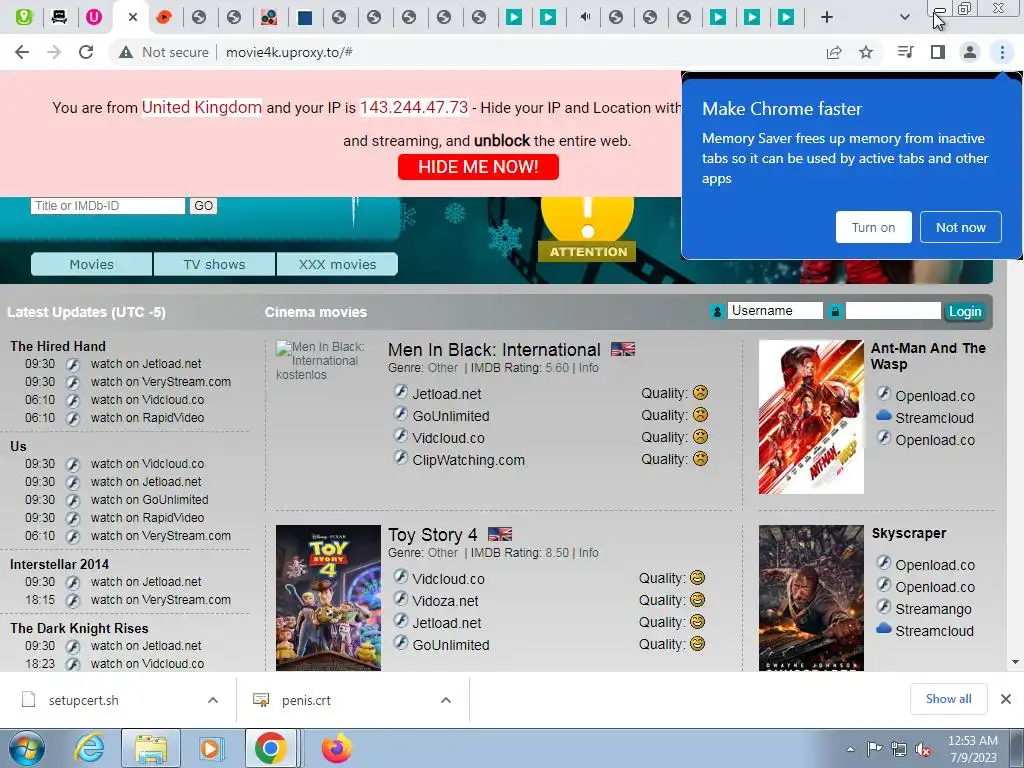The width and height of the screenshot is (1024, 768).
Task: Open the Chrome three-dot menu
Action: pyautogui.click(x=1002, y=52)
